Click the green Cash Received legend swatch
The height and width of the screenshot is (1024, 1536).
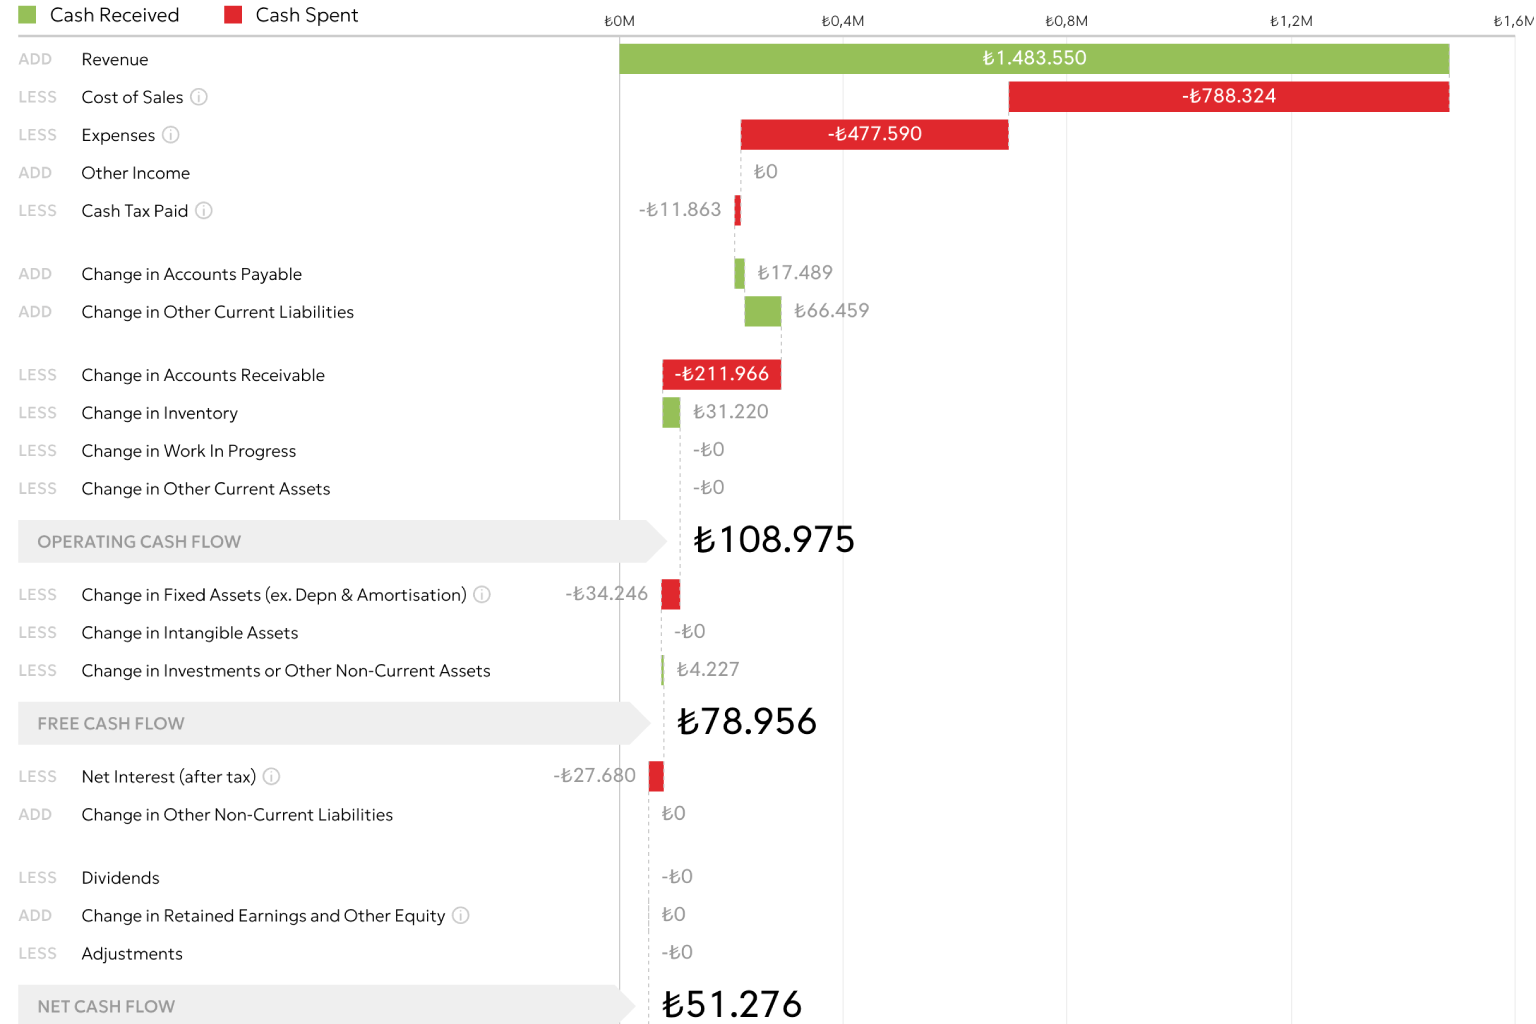click(x=28, y=15)
